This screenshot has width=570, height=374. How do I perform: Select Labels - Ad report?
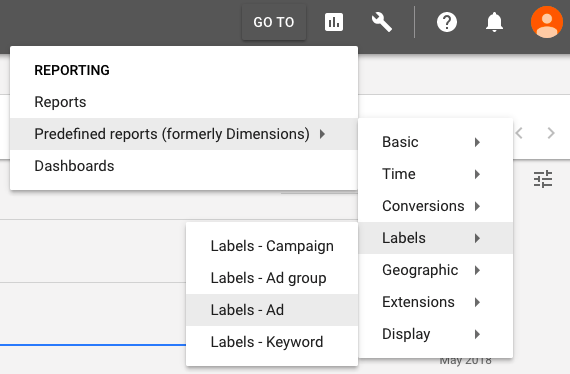[x=272, y=310]
